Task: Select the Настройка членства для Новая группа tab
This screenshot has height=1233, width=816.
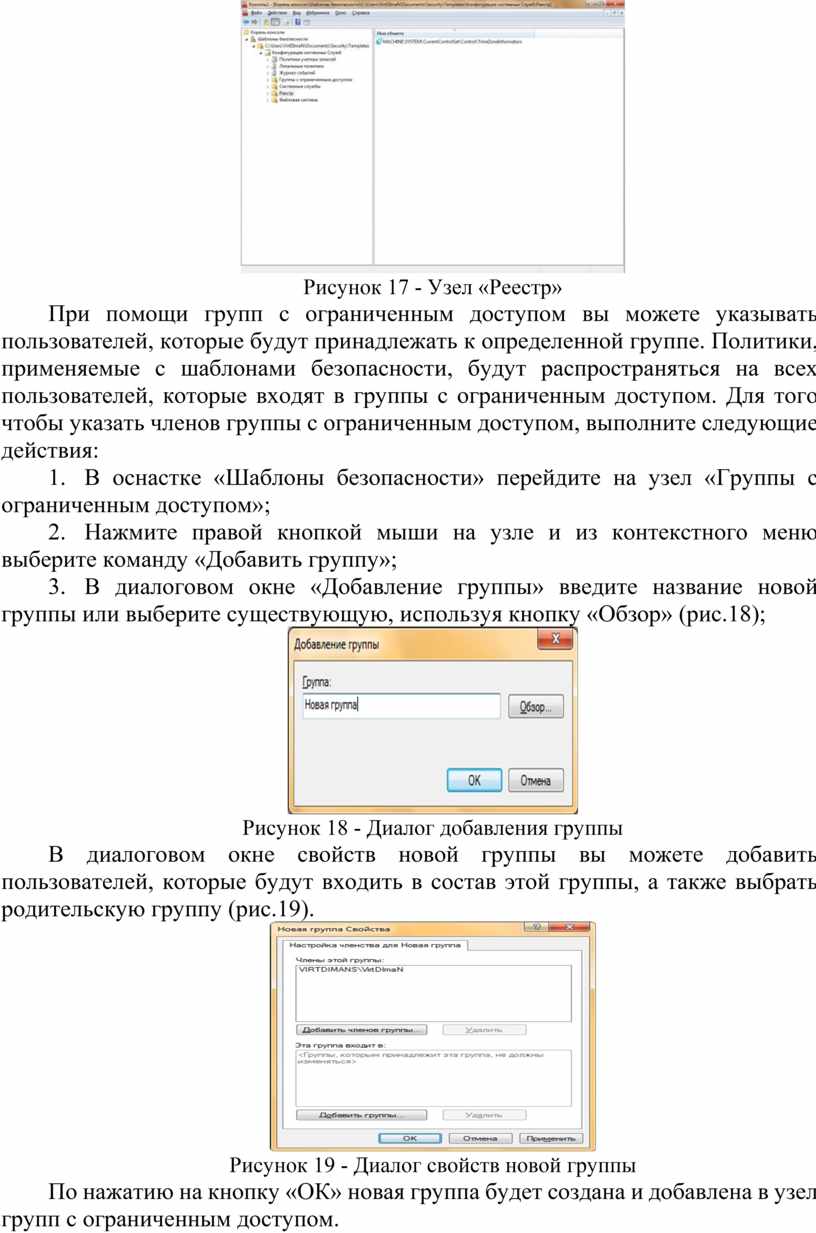Action: click(x=375, y=945)
